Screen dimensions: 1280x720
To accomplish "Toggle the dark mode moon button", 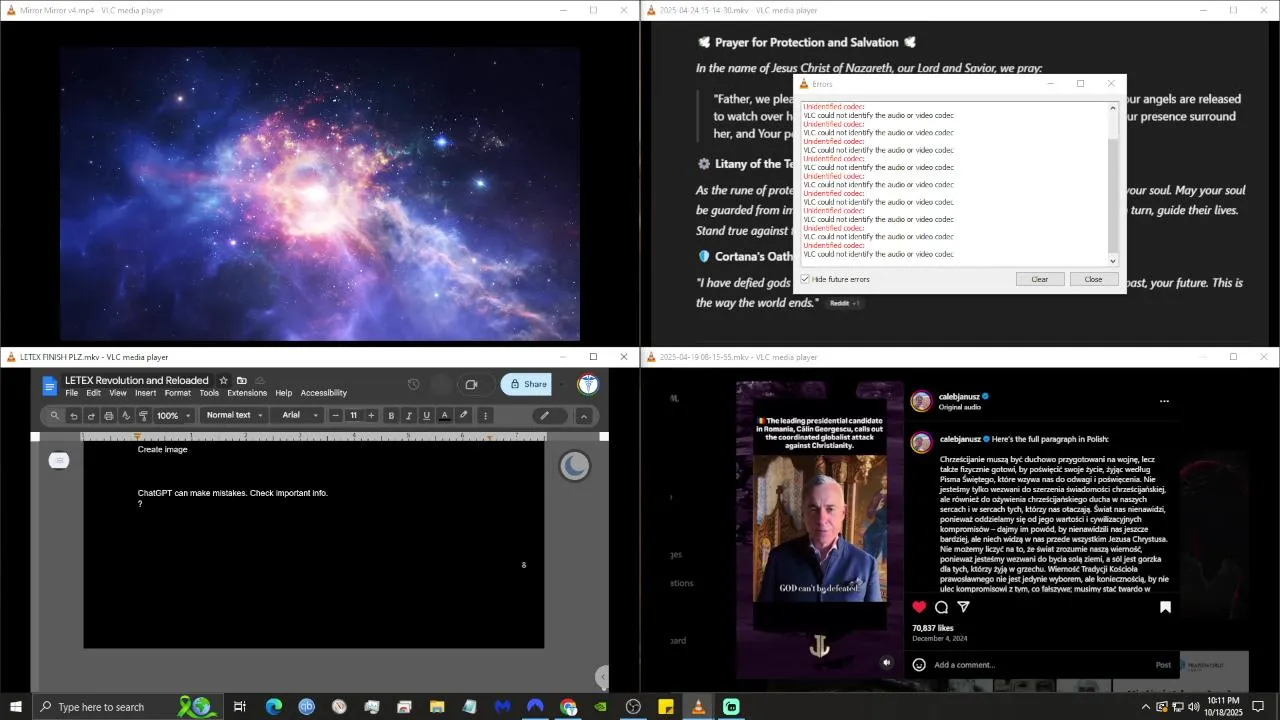I will click(x=574, y=465).
